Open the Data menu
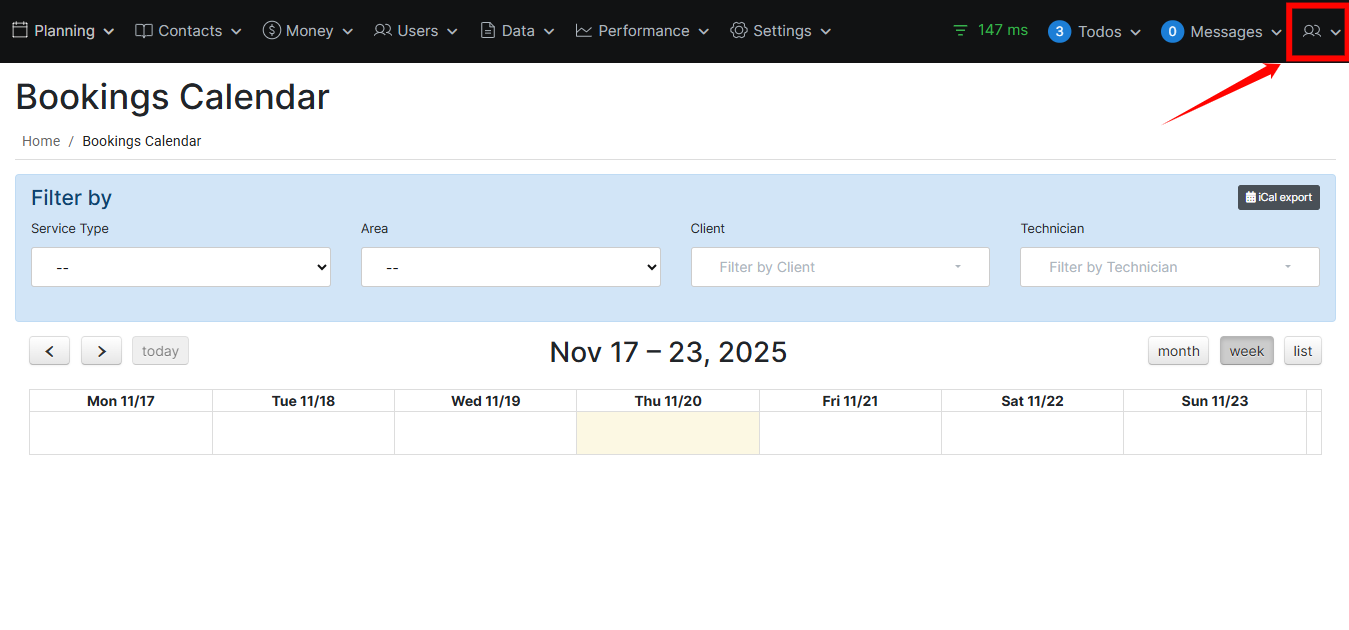Viewport: 1349px width, 630px height. pos(517,31)
